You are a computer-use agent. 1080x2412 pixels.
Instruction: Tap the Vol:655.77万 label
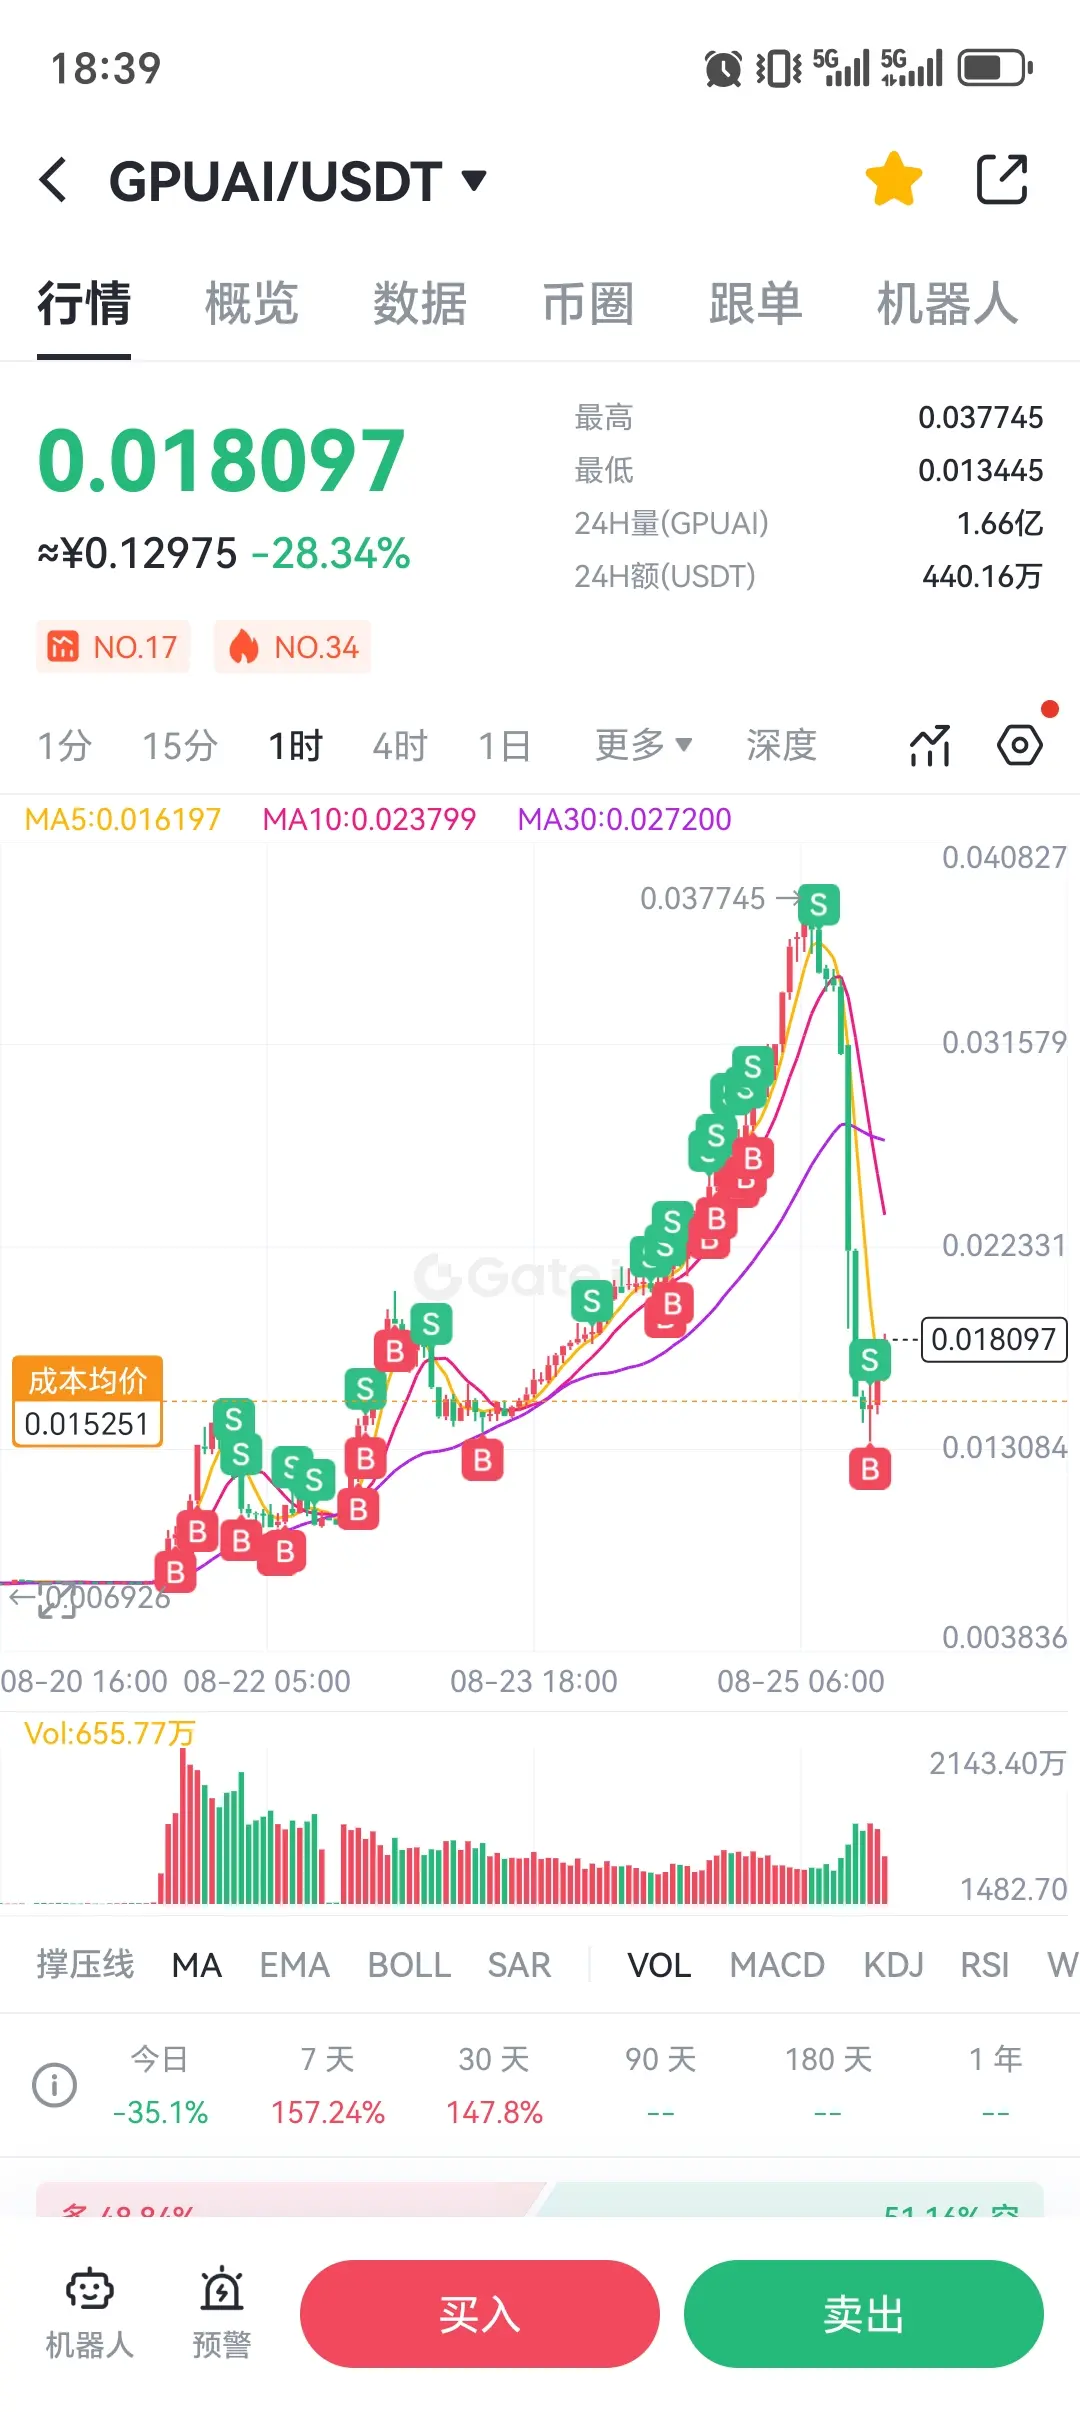[110, 1733]
